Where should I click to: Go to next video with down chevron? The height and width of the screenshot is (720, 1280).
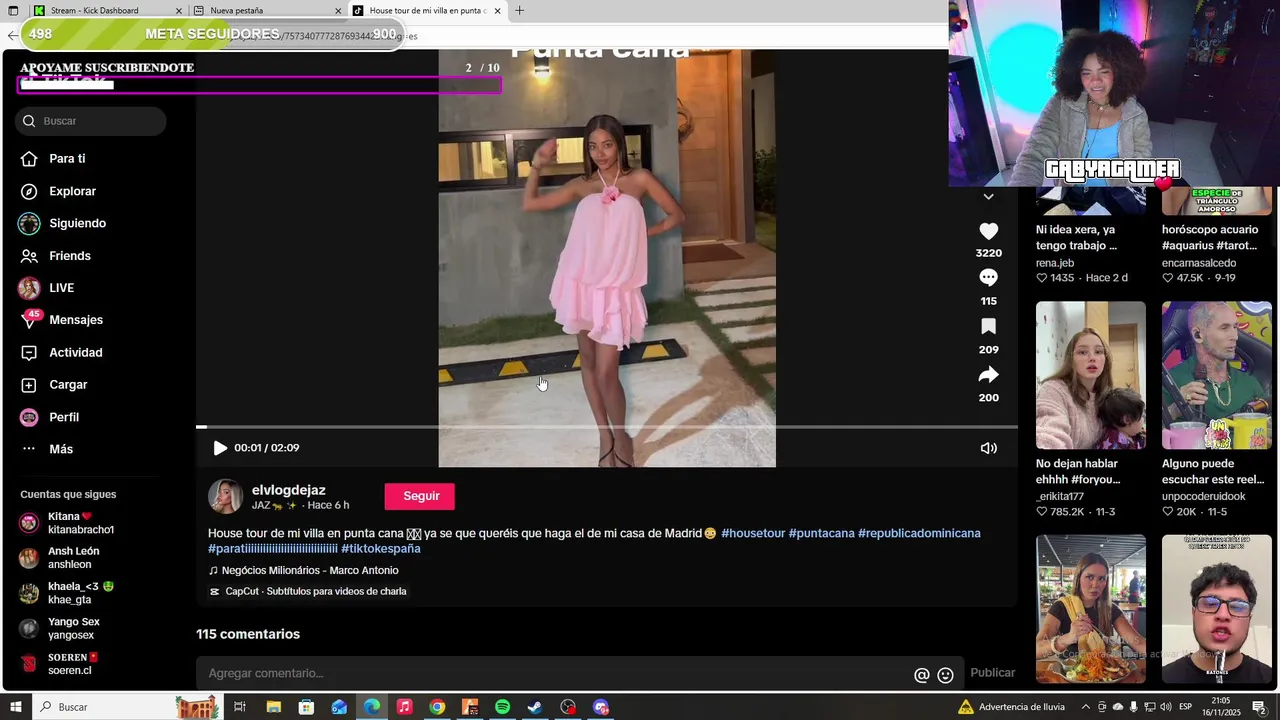(988, 196)
